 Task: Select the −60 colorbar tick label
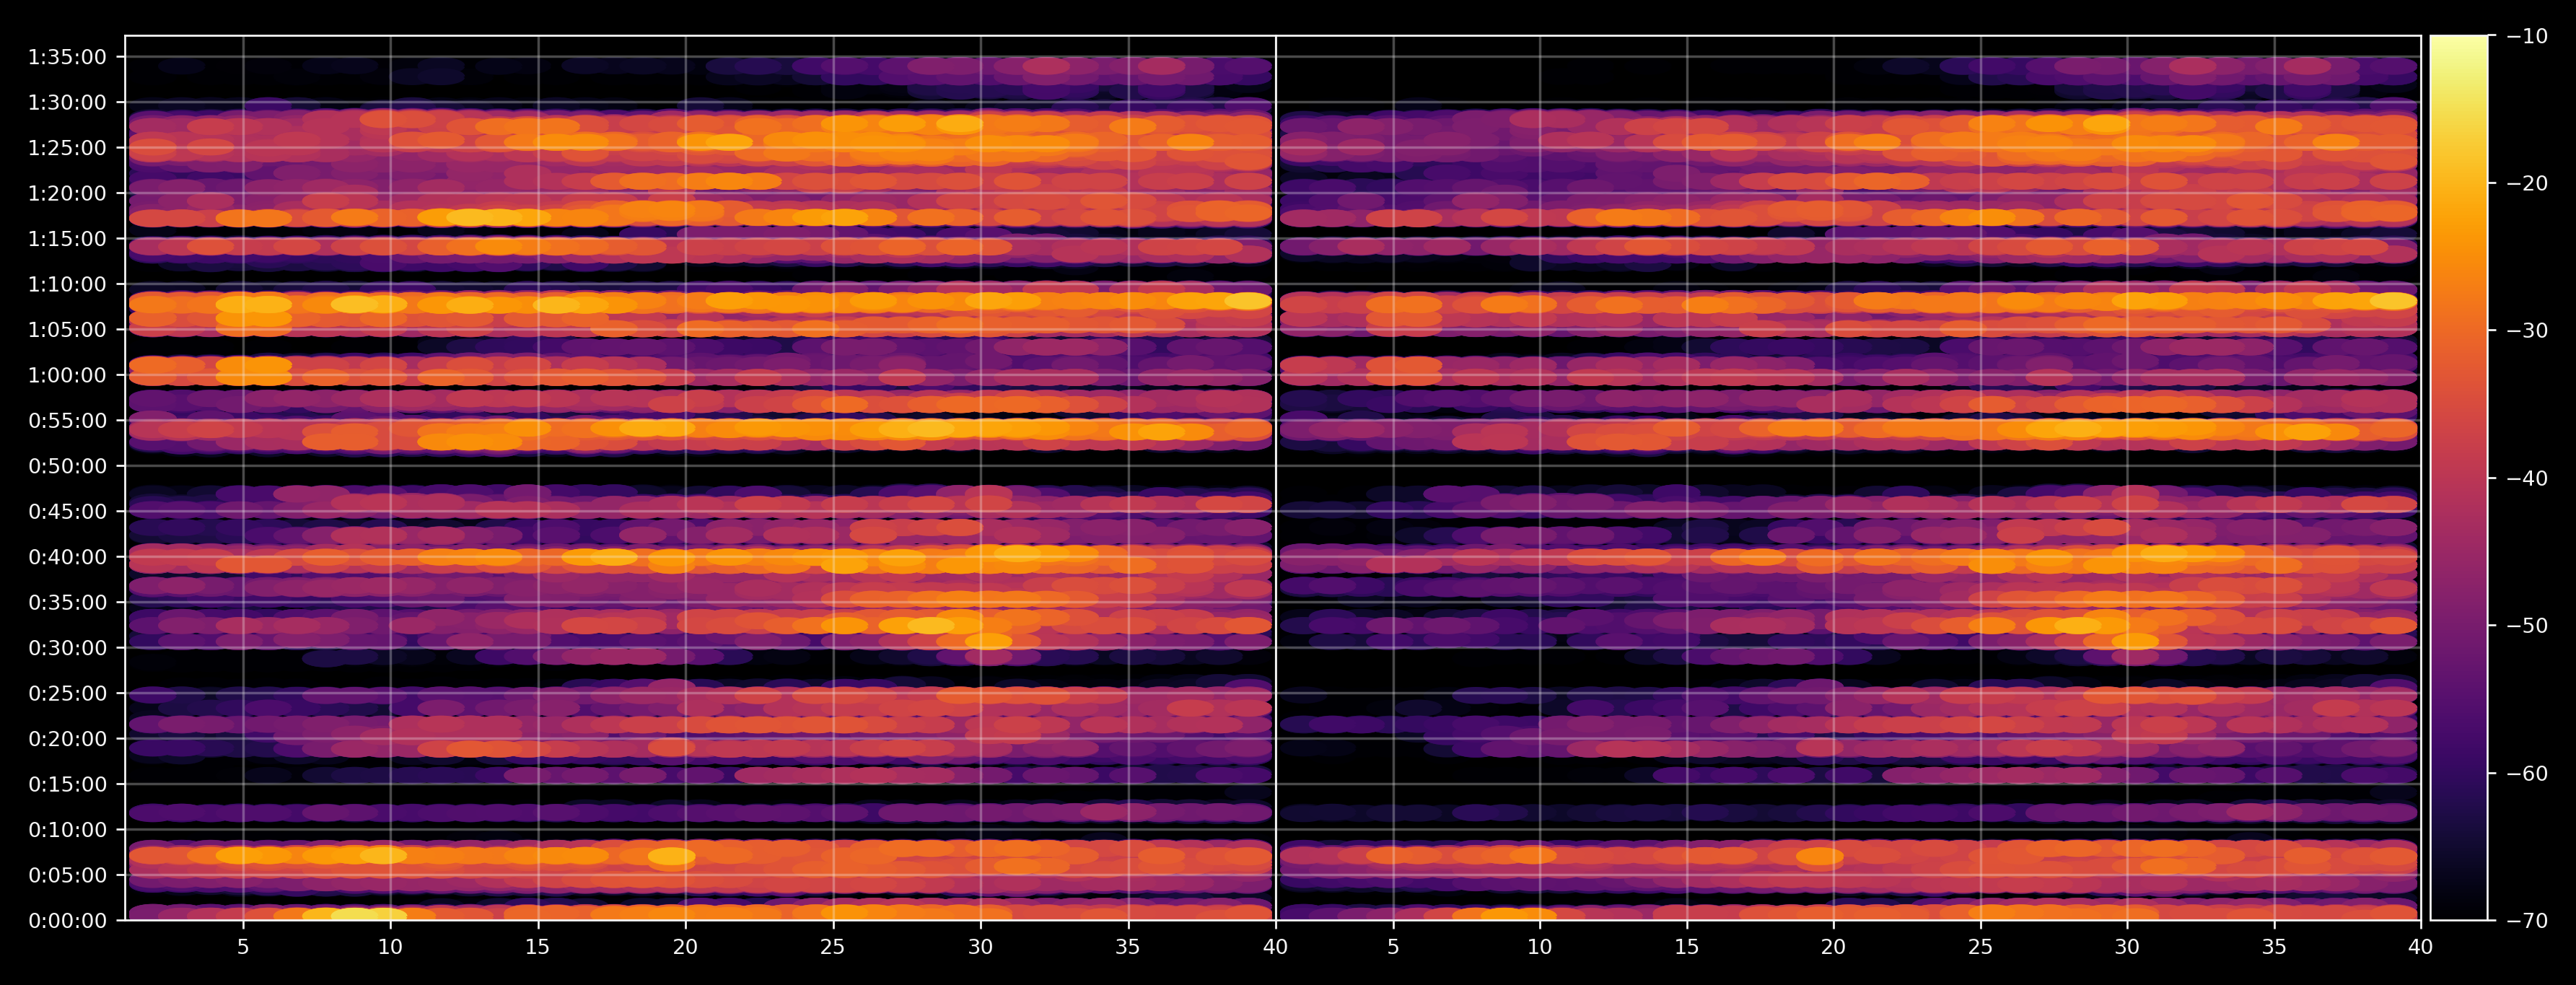(2528, 773)
